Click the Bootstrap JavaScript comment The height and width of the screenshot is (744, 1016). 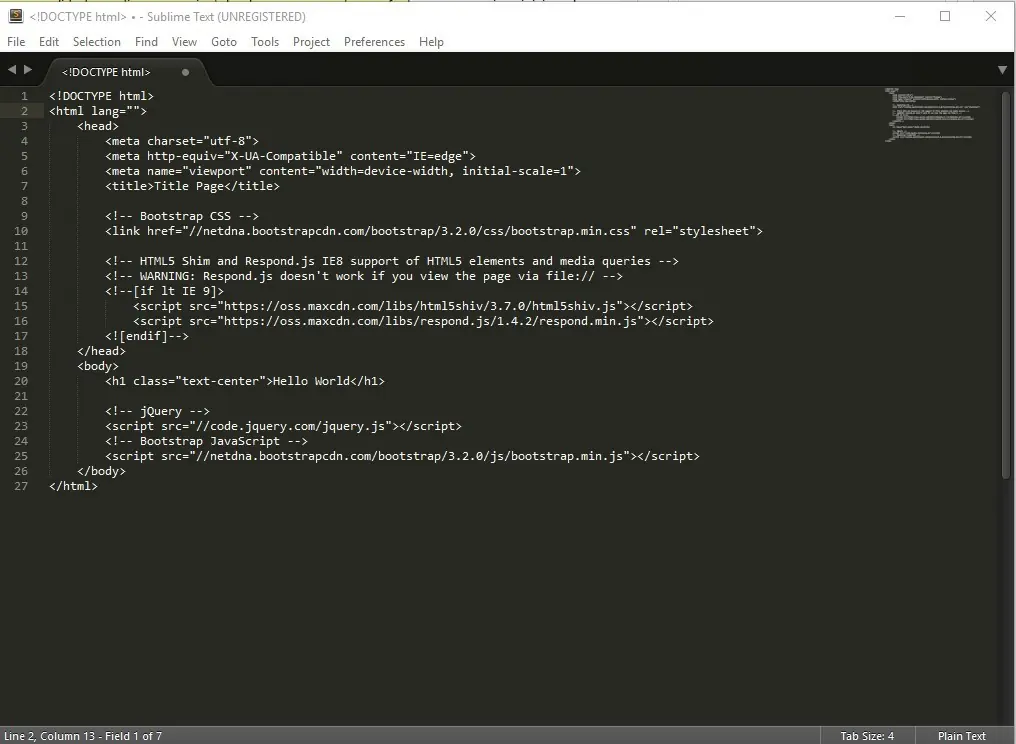pos(206,441)
